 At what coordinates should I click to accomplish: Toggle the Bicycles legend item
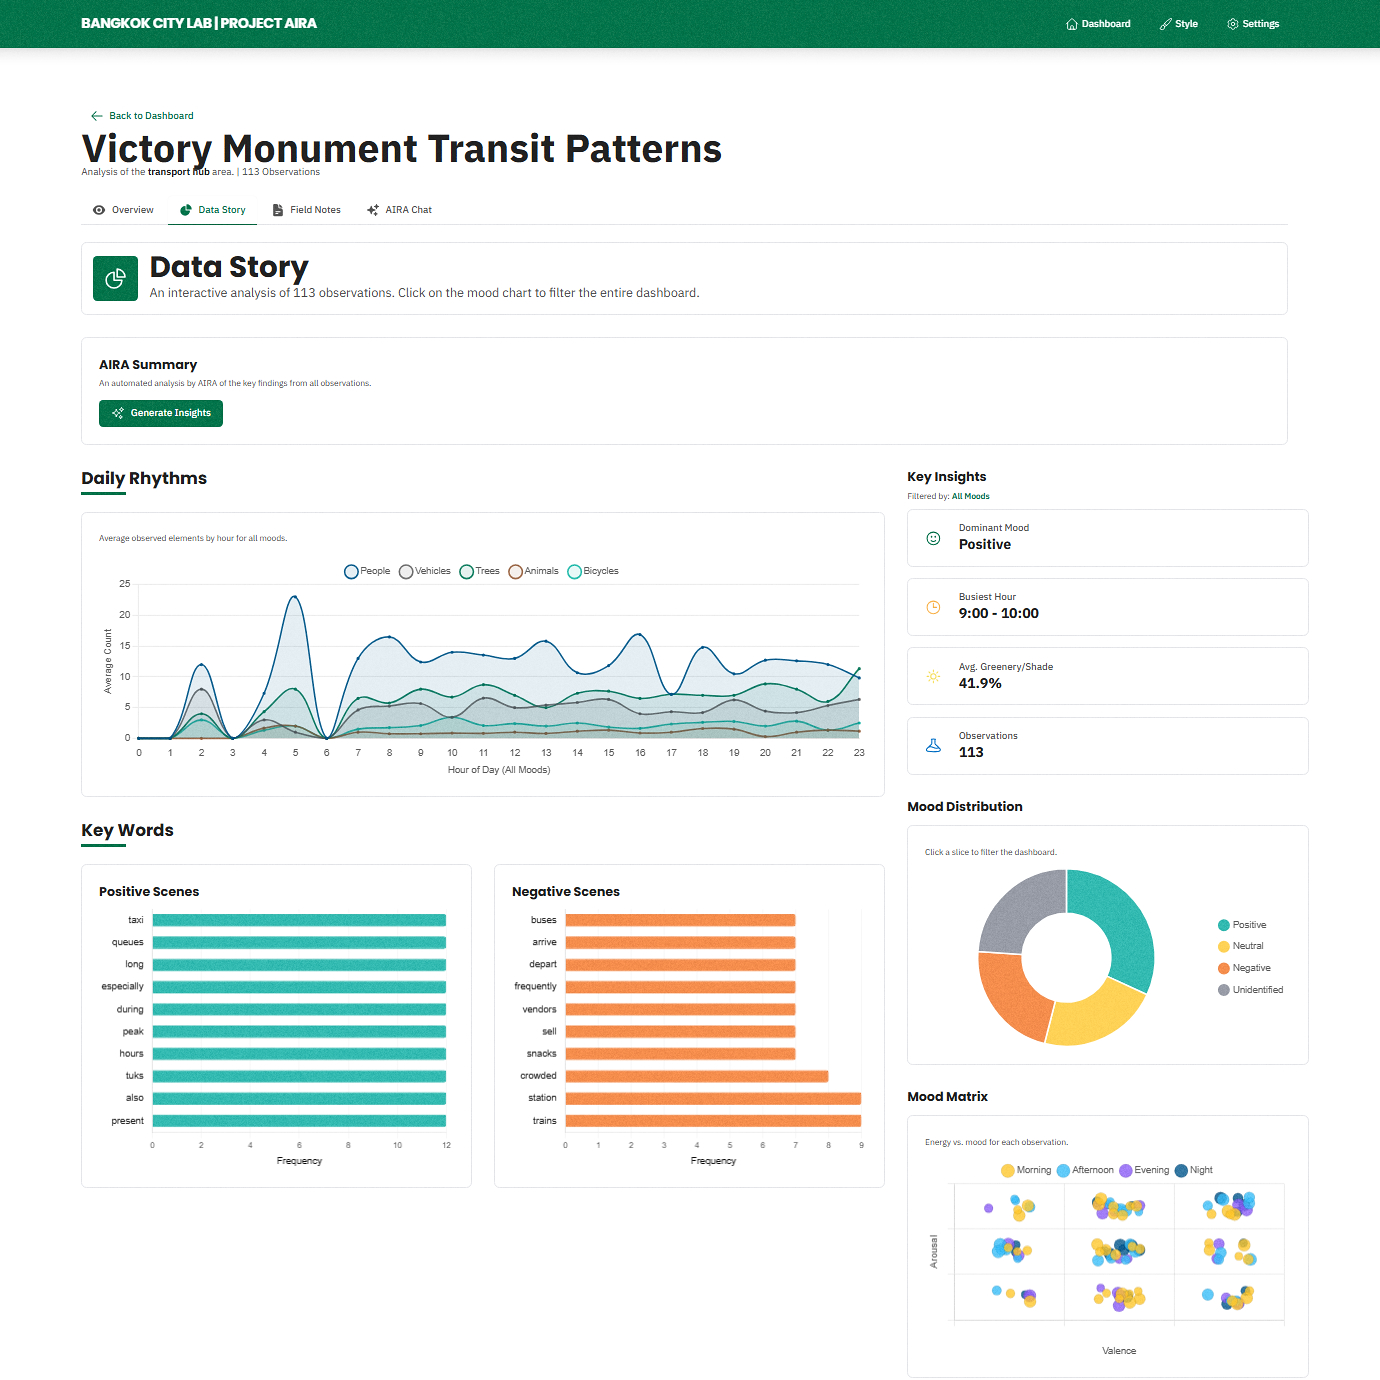pos(592,571)
